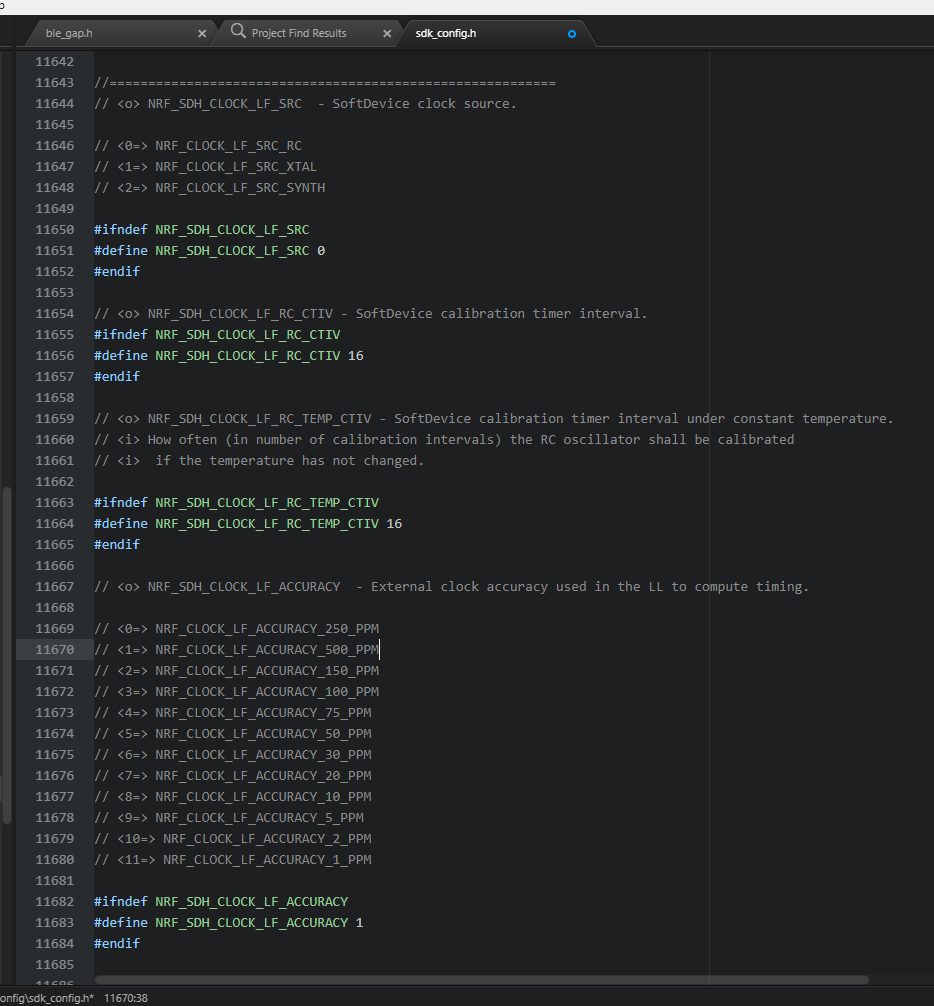Click the 11670:38 cursor position in status bar
Screen dimensions: 934x1006
click(x=126, y=998)
